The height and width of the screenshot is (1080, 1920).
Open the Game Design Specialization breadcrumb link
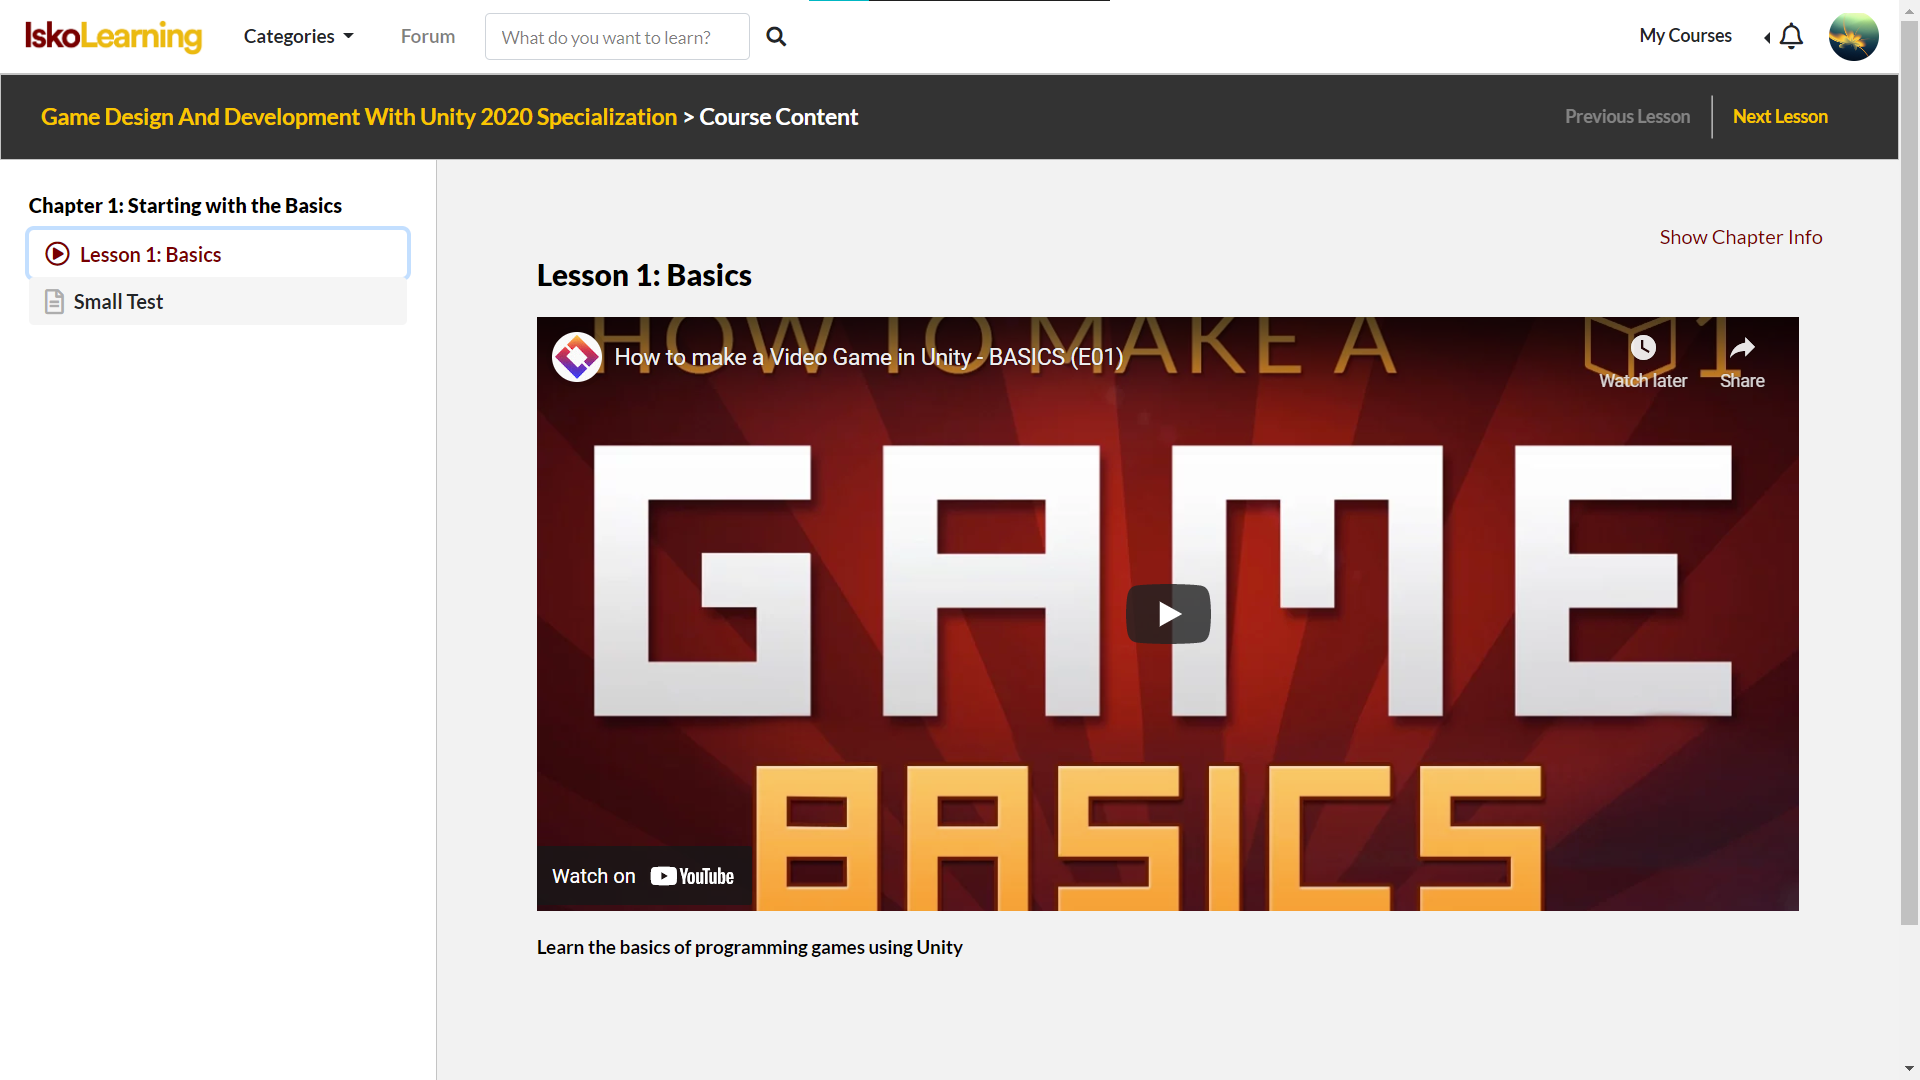point(359,117)
